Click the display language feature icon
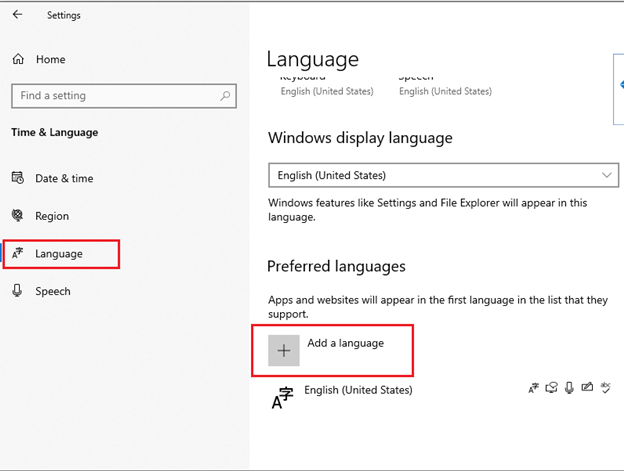This screenshot has width=624, height=471. [x=533, y=388]
